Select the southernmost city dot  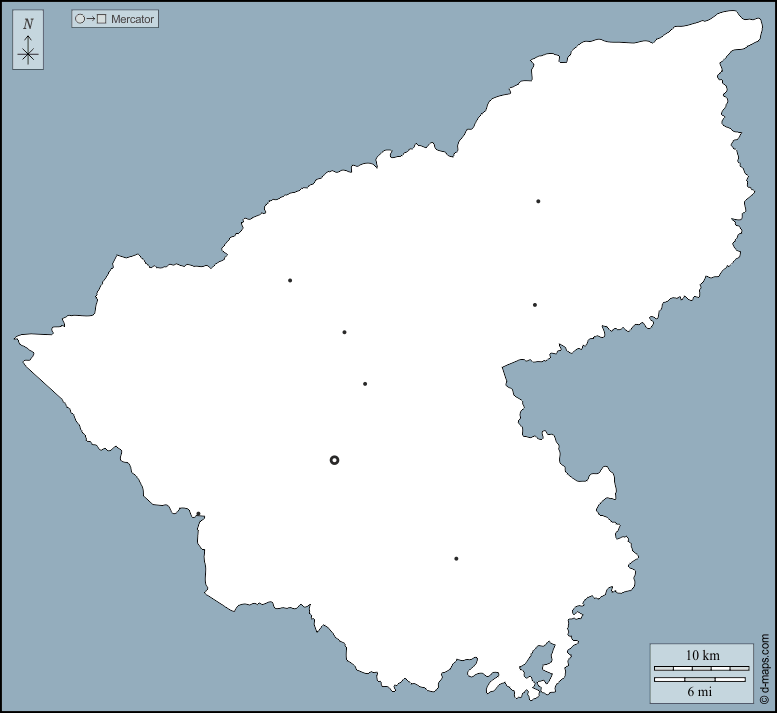(x=456, y=559)
